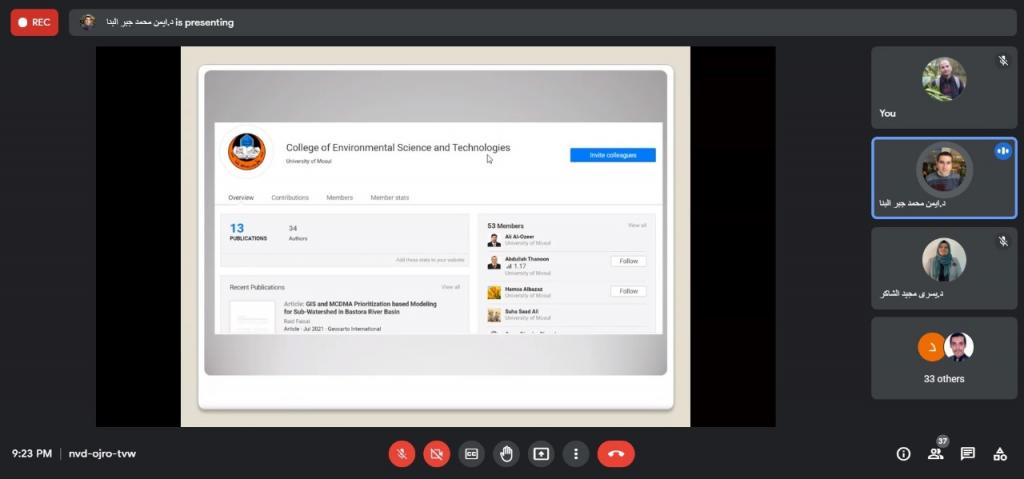Click the present now screen share icon
1024x479 pixels.
tap(541, 454)
